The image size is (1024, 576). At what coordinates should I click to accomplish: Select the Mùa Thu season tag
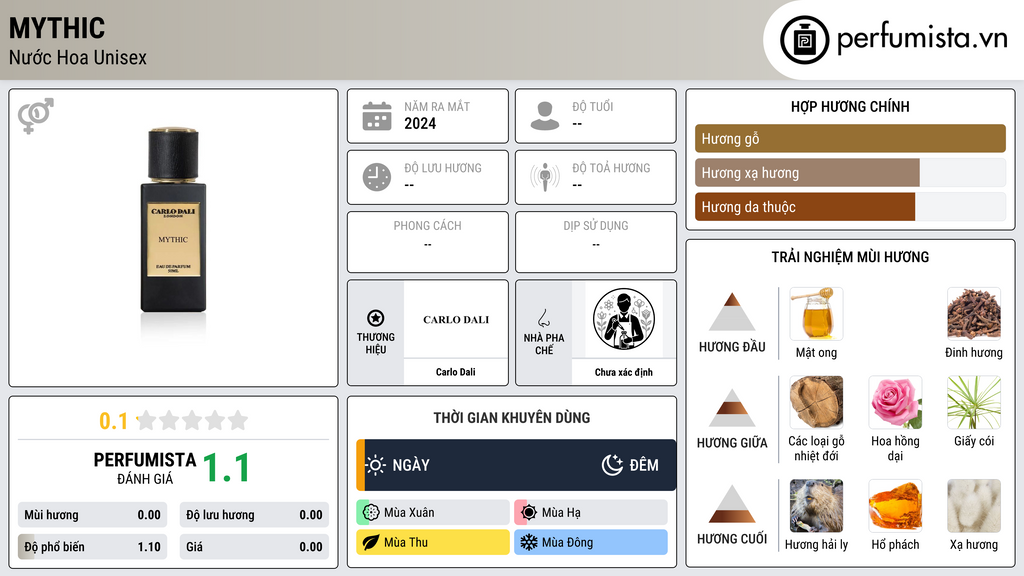(433, 542)
